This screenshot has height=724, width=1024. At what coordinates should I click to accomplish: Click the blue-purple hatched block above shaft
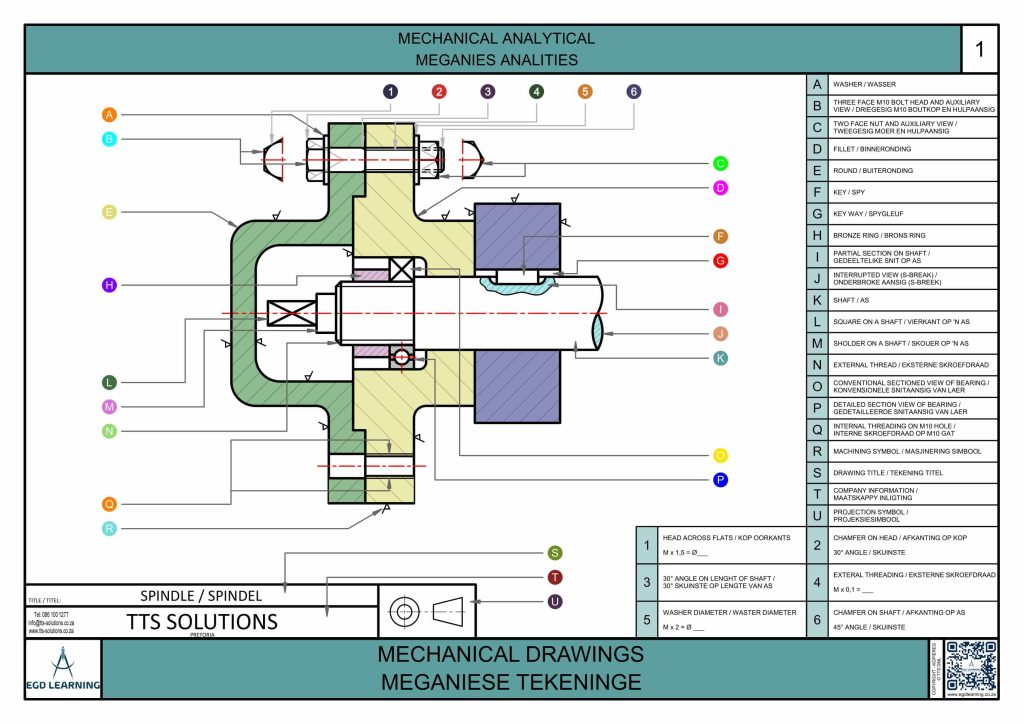517,236
